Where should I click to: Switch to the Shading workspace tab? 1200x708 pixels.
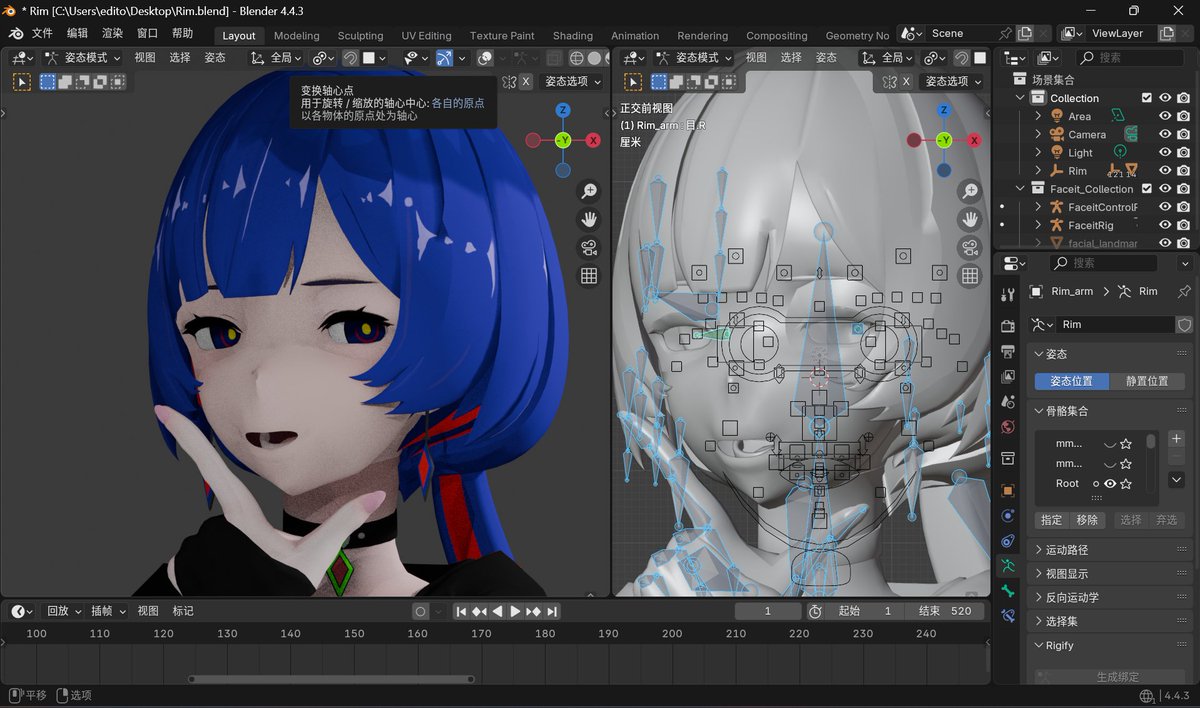pos(573,36)
